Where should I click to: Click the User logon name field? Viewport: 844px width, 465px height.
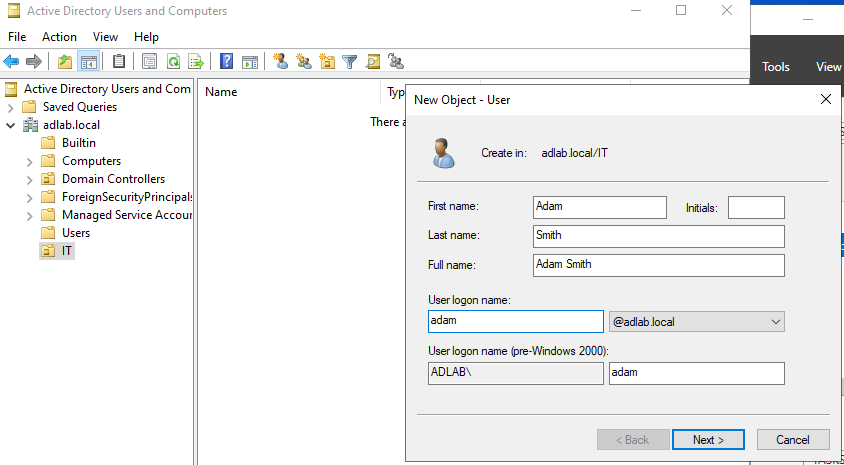click(x=516, y=321)
